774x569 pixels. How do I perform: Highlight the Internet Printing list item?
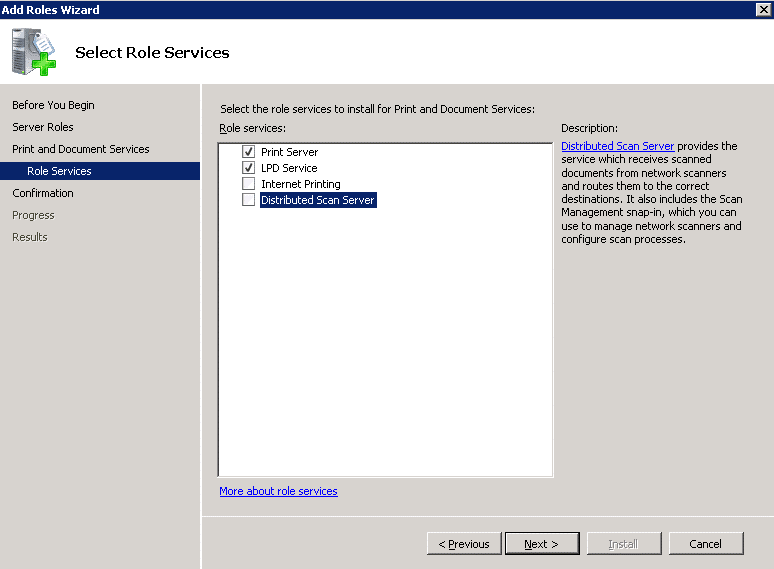301,184
